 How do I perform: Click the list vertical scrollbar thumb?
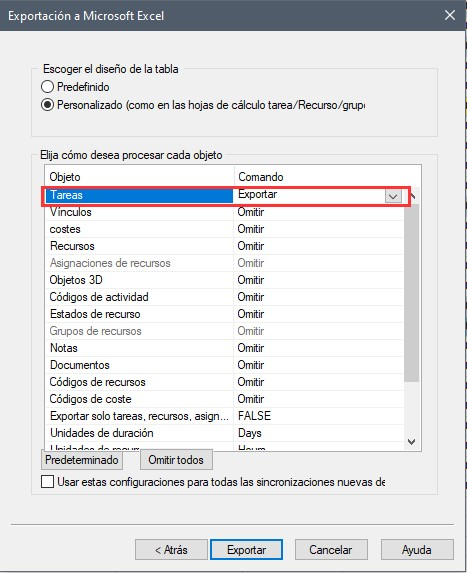411,293
